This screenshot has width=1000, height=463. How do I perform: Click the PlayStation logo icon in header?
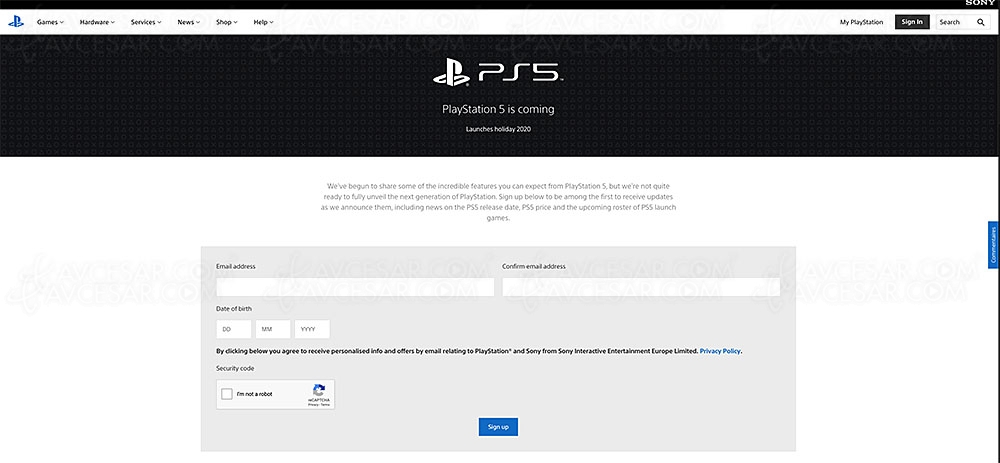point(15,22)
